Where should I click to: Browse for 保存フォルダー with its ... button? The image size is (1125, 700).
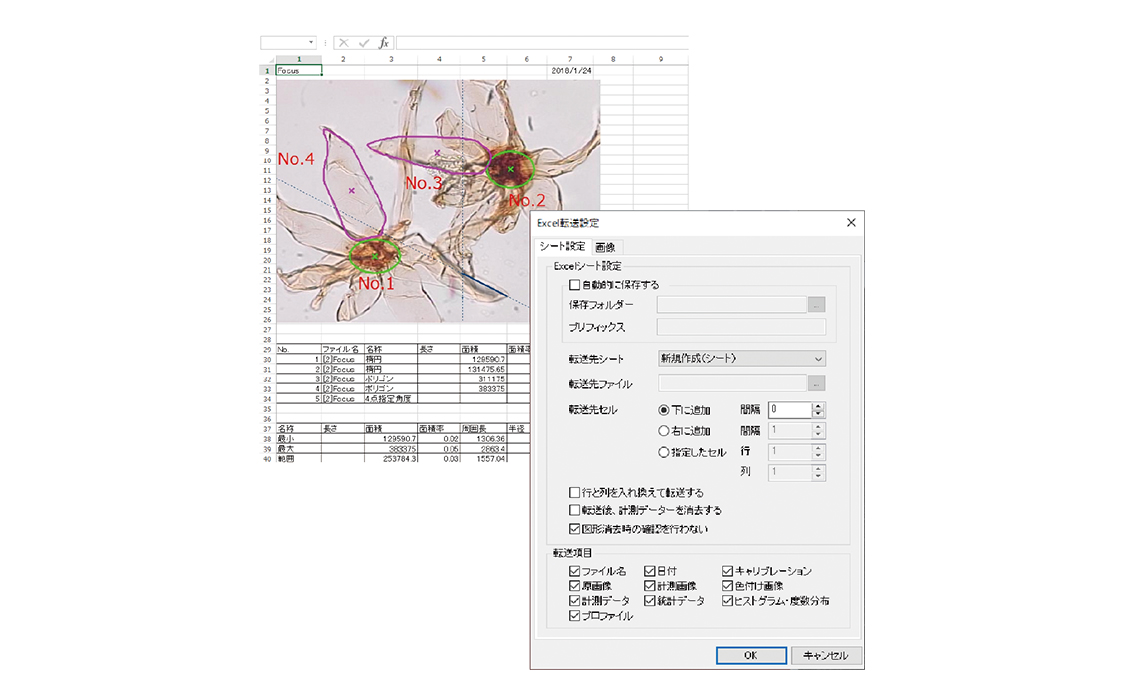tap(816, 305)
